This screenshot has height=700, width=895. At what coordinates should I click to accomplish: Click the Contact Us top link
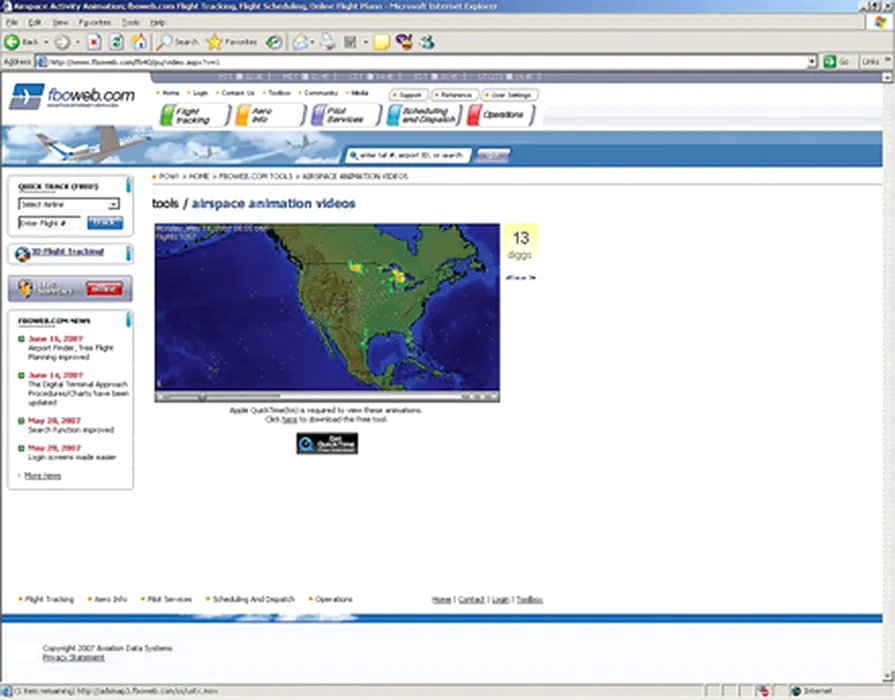237,92
